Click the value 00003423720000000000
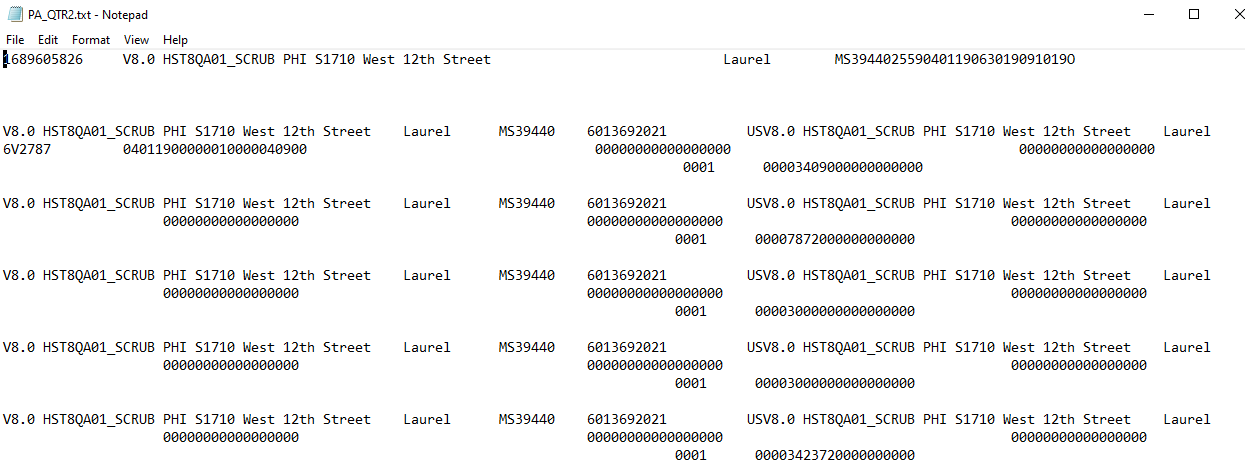The image size is (1245, 462). pyautogui.click(x=835, y=456)
